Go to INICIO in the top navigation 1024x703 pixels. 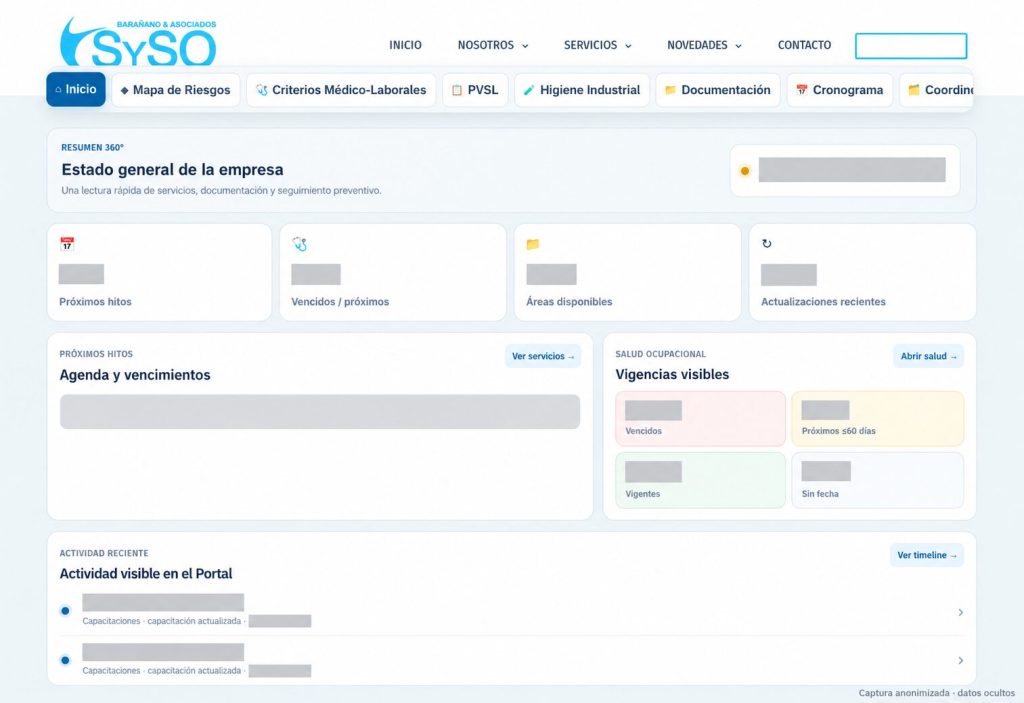pos(406,45)
